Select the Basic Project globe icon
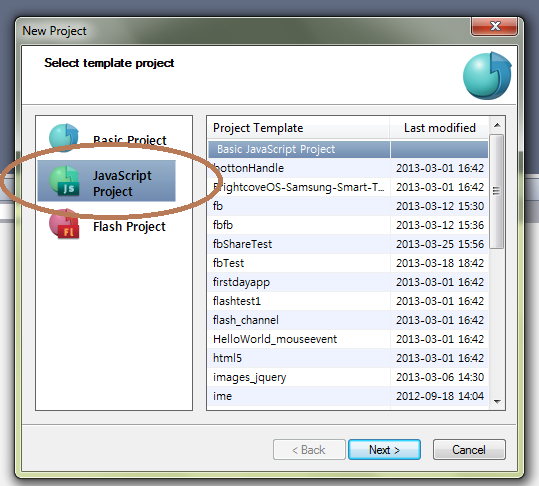The image size is (539, 486). pyautogui.click(x=64, y=137)
